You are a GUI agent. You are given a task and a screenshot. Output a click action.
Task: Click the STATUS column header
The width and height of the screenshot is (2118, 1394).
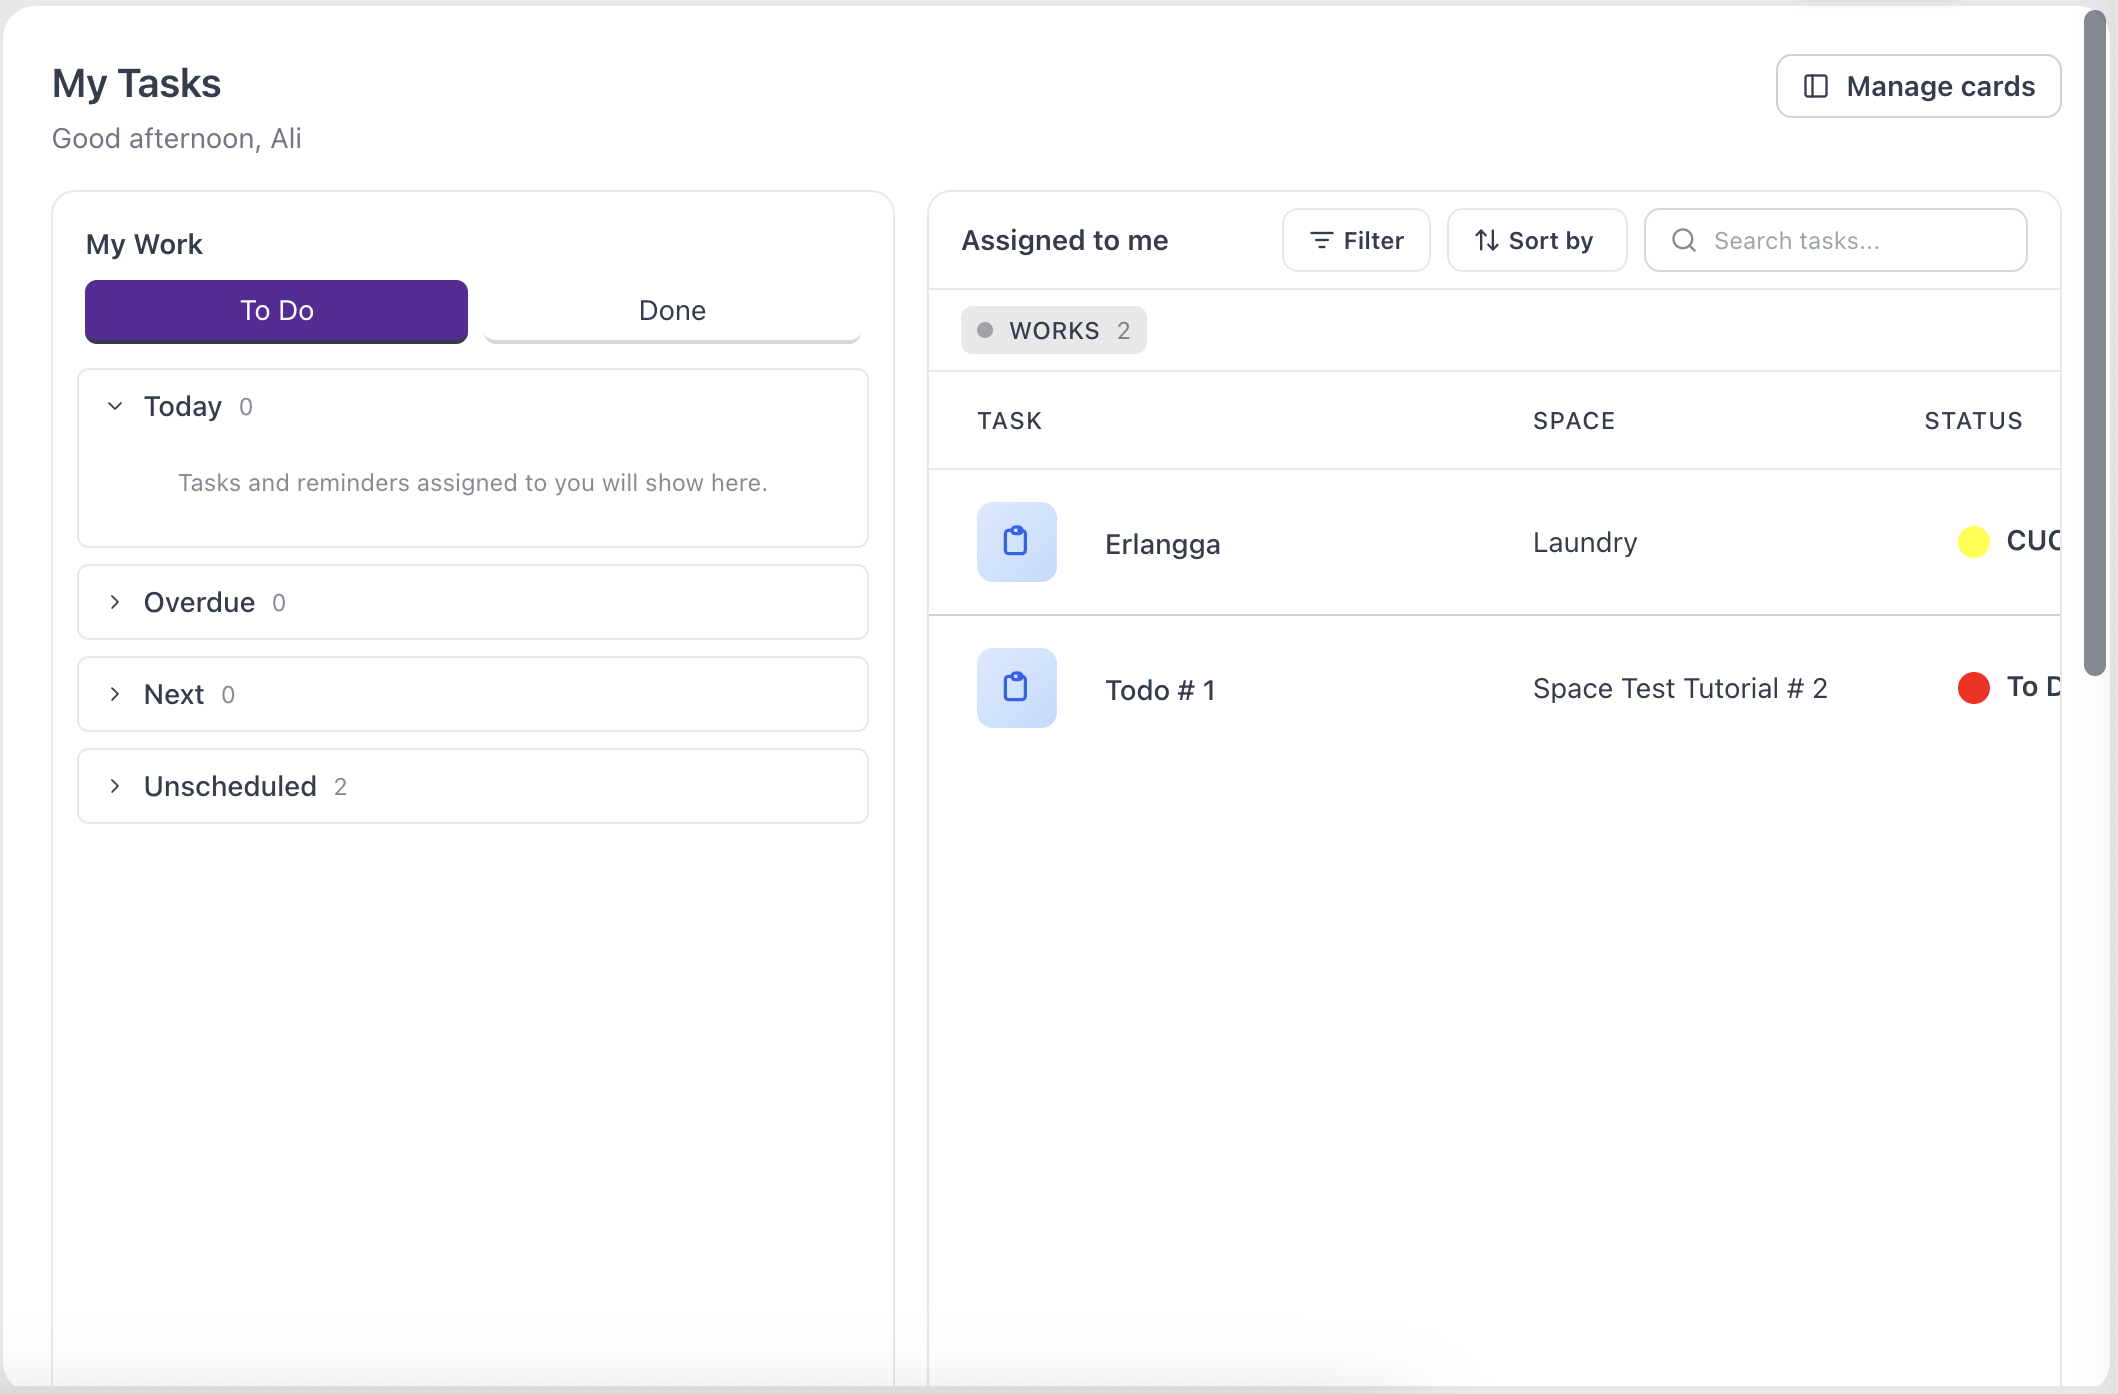1973,421
